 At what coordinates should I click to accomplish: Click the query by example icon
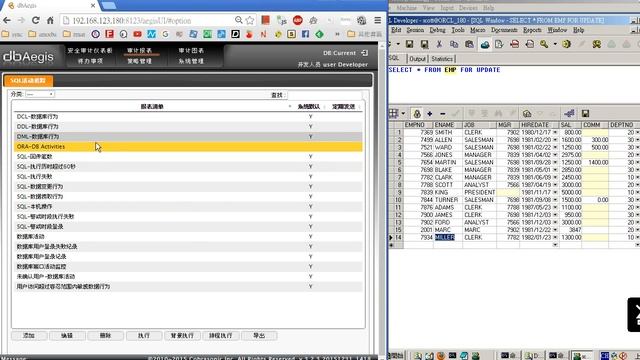(527, 113)
